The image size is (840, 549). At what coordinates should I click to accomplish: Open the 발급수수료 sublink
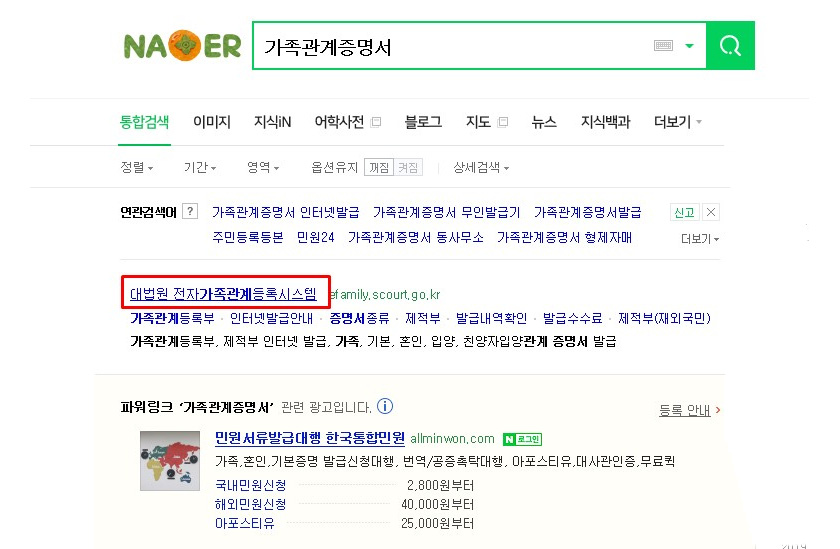572,319
